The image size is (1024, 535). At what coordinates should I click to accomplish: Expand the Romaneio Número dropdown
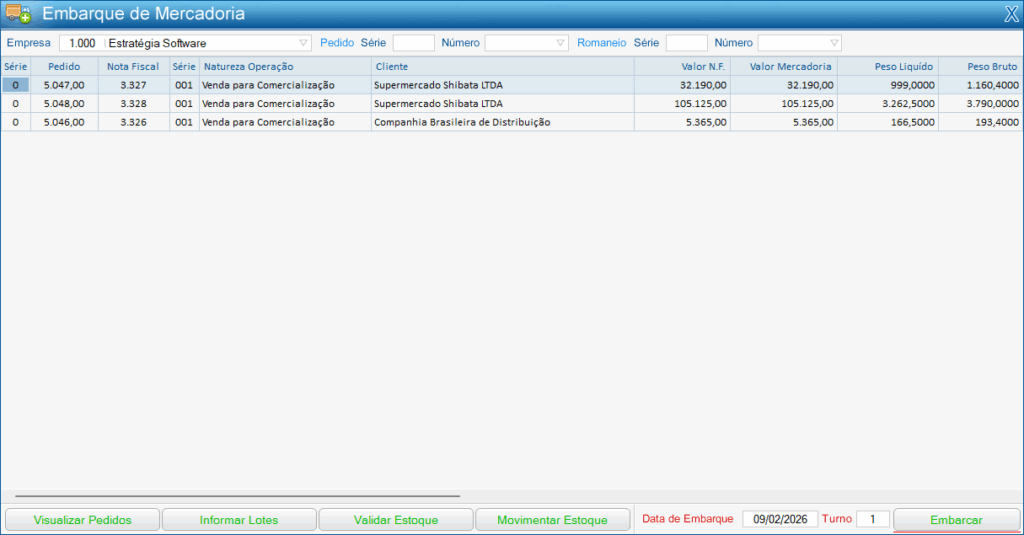(833, 43)
